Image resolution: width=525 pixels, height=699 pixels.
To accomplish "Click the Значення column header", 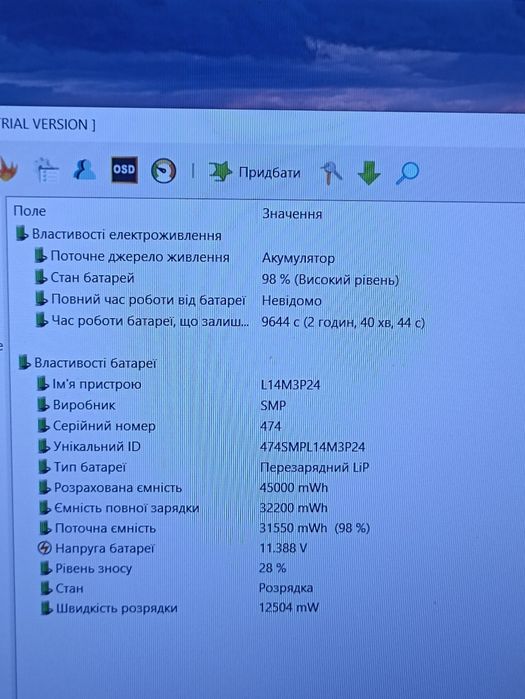I will pyautogui.click(x=292, y=214).
